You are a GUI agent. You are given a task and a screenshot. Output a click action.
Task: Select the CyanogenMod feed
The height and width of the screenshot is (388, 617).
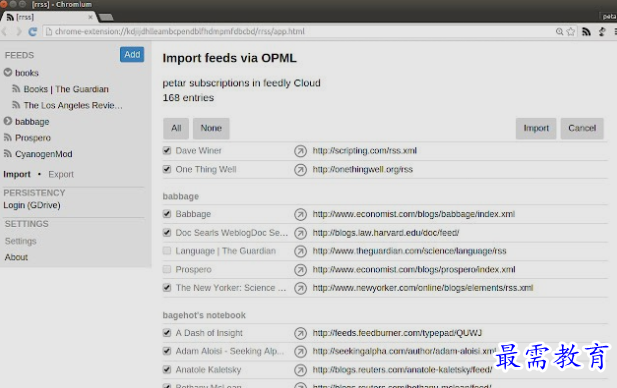coord(44,154)
